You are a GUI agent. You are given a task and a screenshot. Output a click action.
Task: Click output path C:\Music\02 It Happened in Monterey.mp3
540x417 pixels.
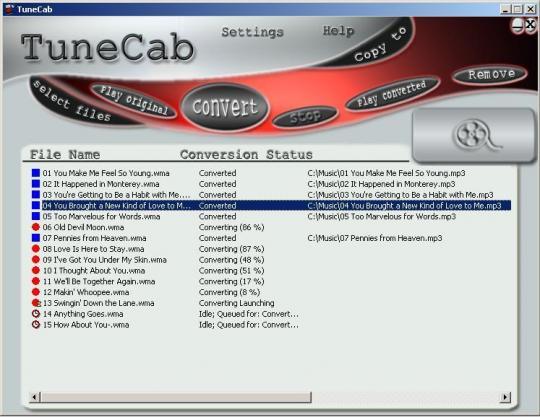[x=381, y=184]
